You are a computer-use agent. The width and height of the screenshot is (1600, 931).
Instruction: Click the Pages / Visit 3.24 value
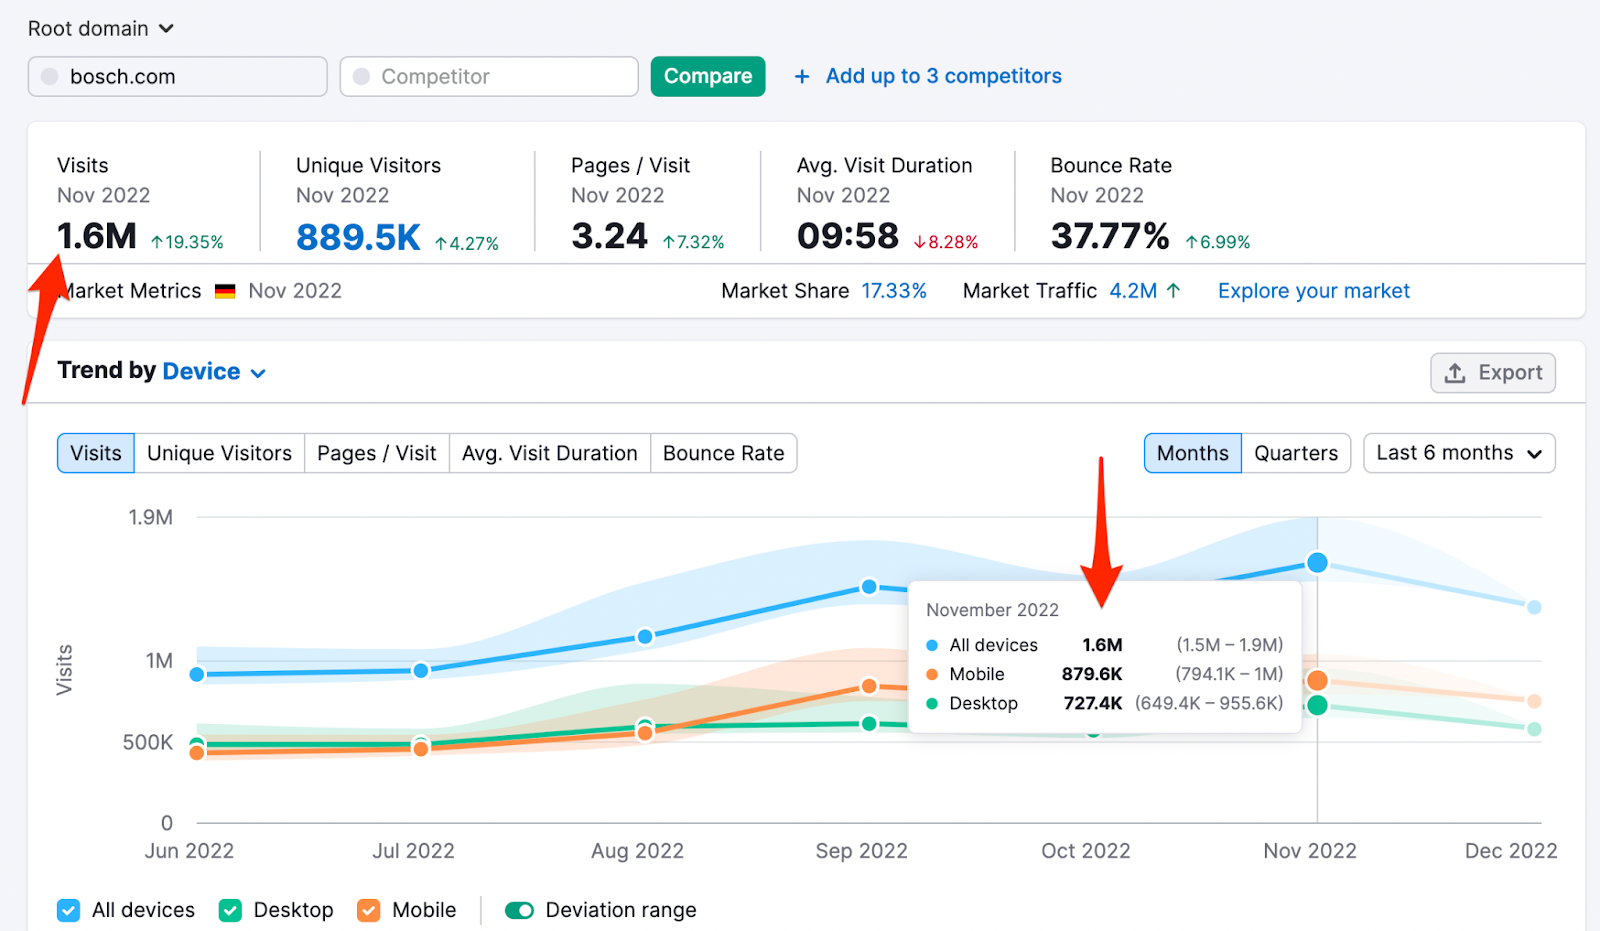coord(609,237)
